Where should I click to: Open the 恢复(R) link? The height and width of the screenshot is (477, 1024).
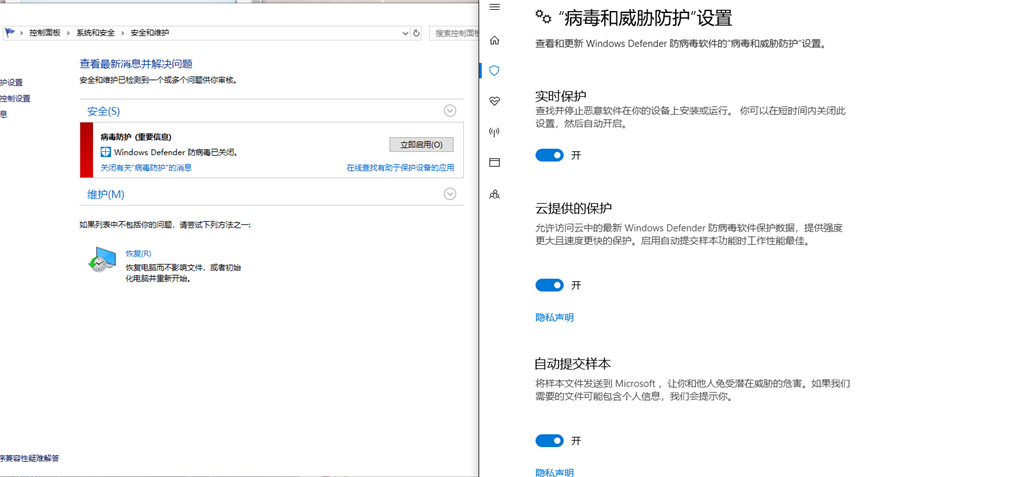pos(138,254)
